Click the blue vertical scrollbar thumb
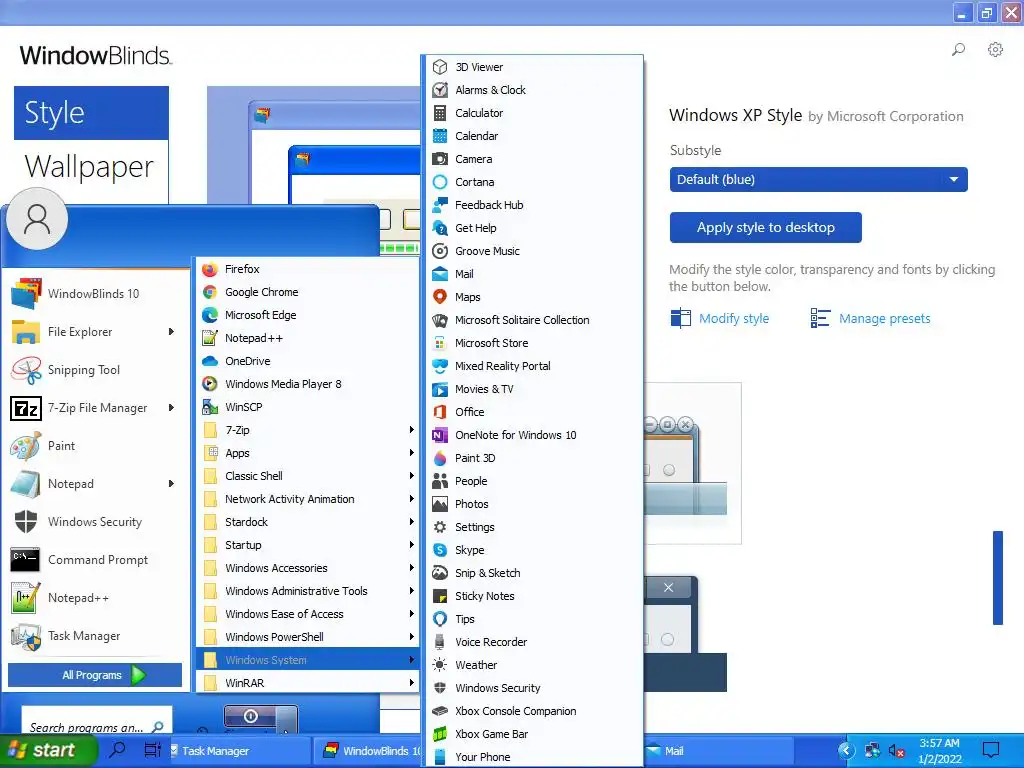1024x768 pixels. click(998, 578)
